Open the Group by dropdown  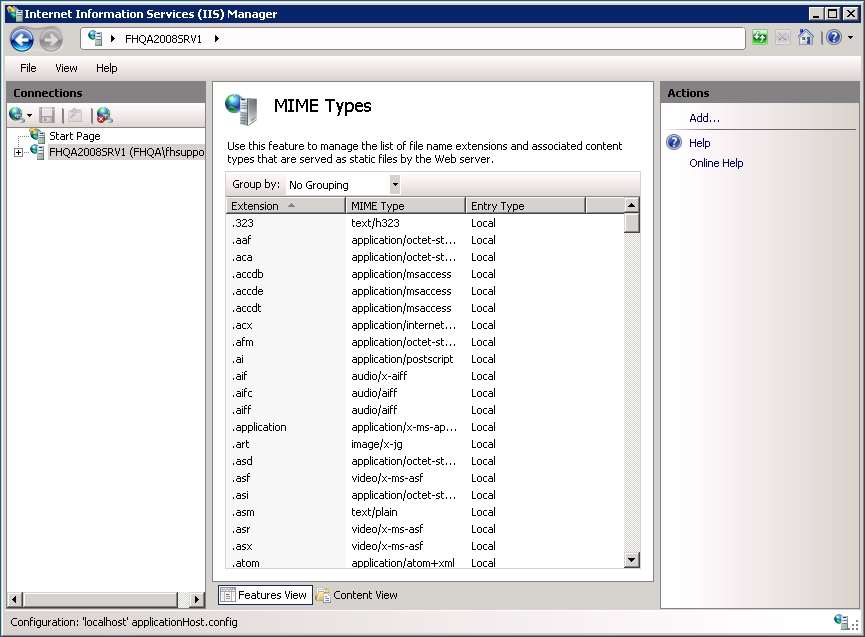[x=394, y=185]
